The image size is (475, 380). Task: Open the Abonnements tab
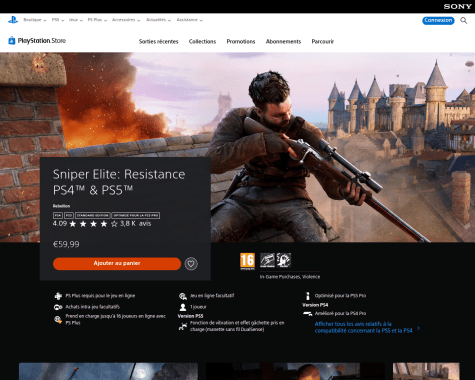[x=283, y=42]
